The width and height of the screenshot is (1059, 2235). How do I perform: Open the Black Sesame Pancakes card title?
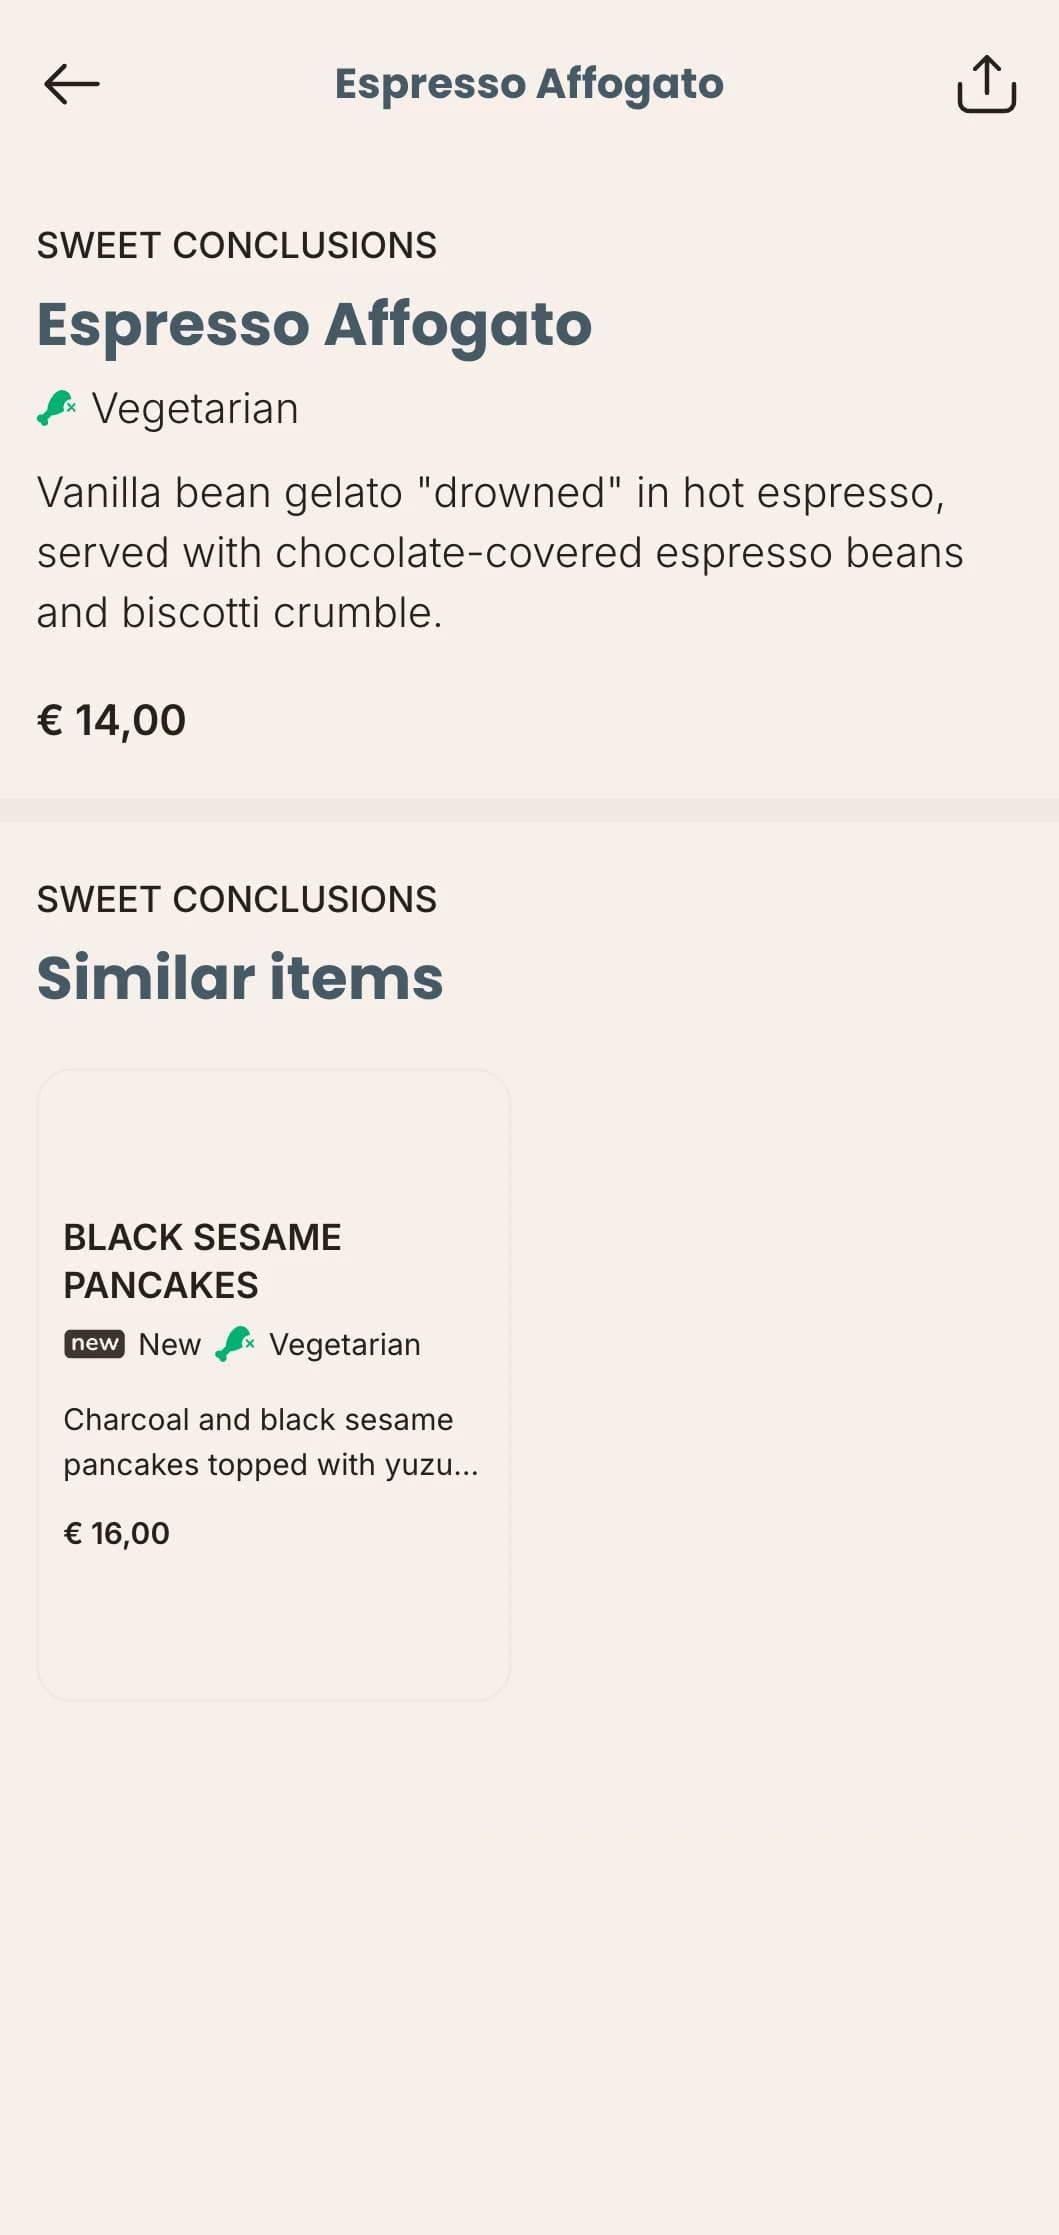[202, 1261]
